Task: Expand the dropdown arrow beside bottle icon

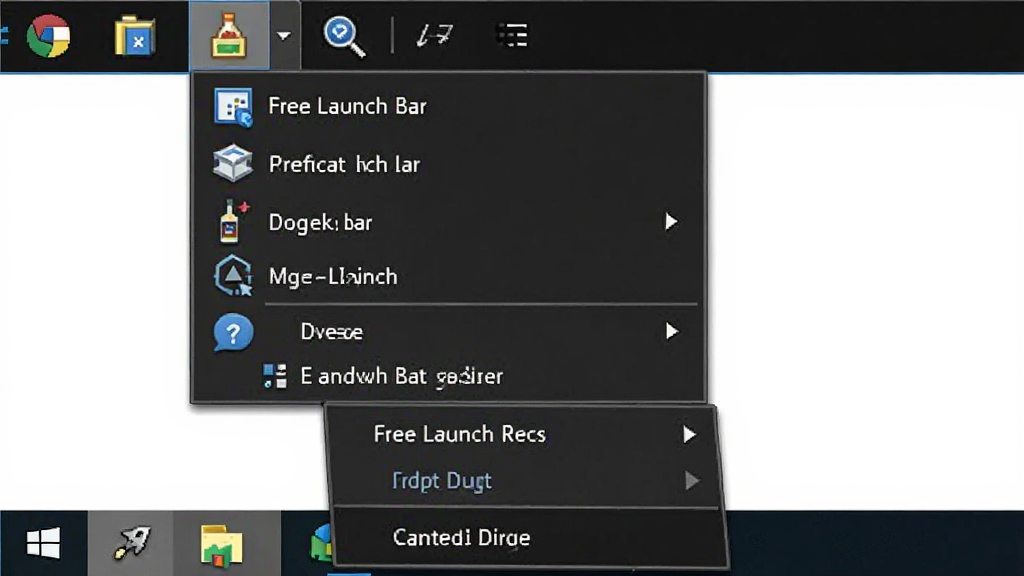Action: pos(283,36)
